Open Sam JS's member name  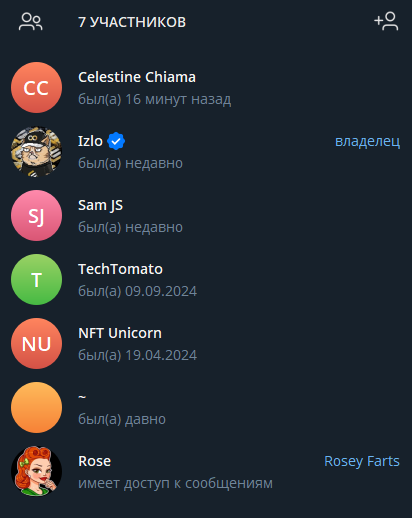(100, 205)
